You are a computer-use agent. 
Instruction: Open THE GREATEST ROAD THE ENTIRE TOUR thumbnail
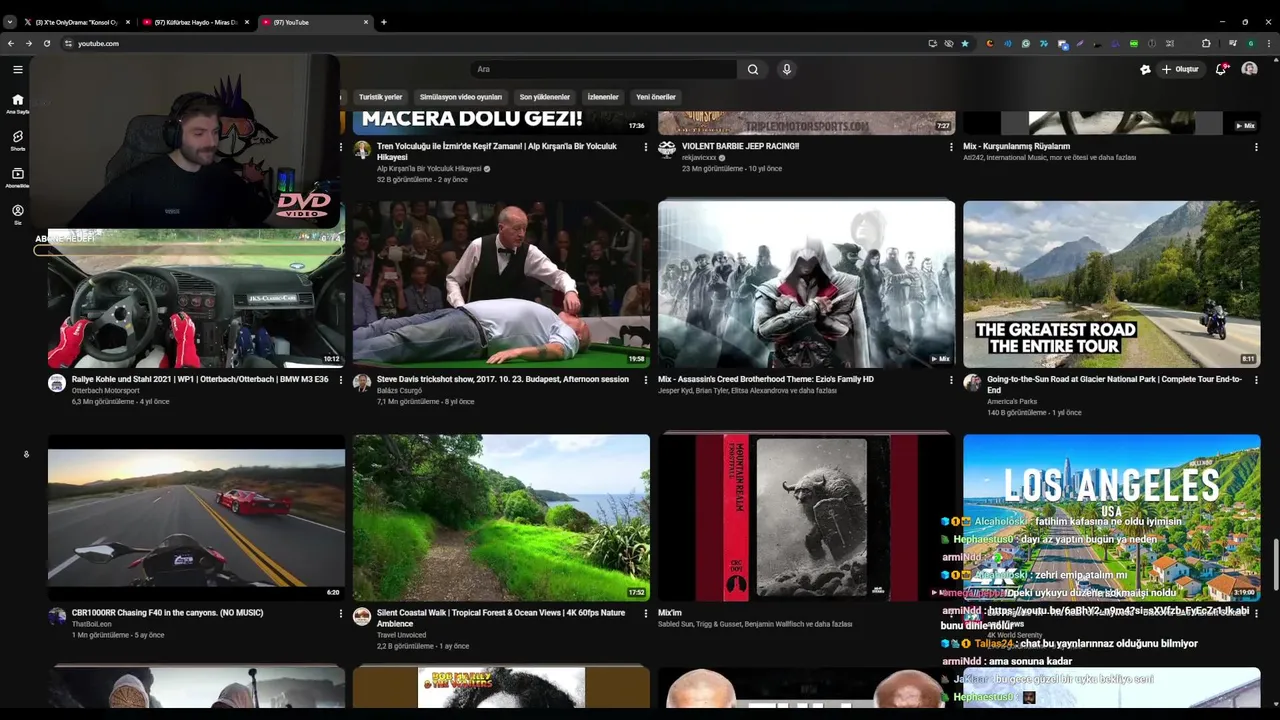(1111, 284)
